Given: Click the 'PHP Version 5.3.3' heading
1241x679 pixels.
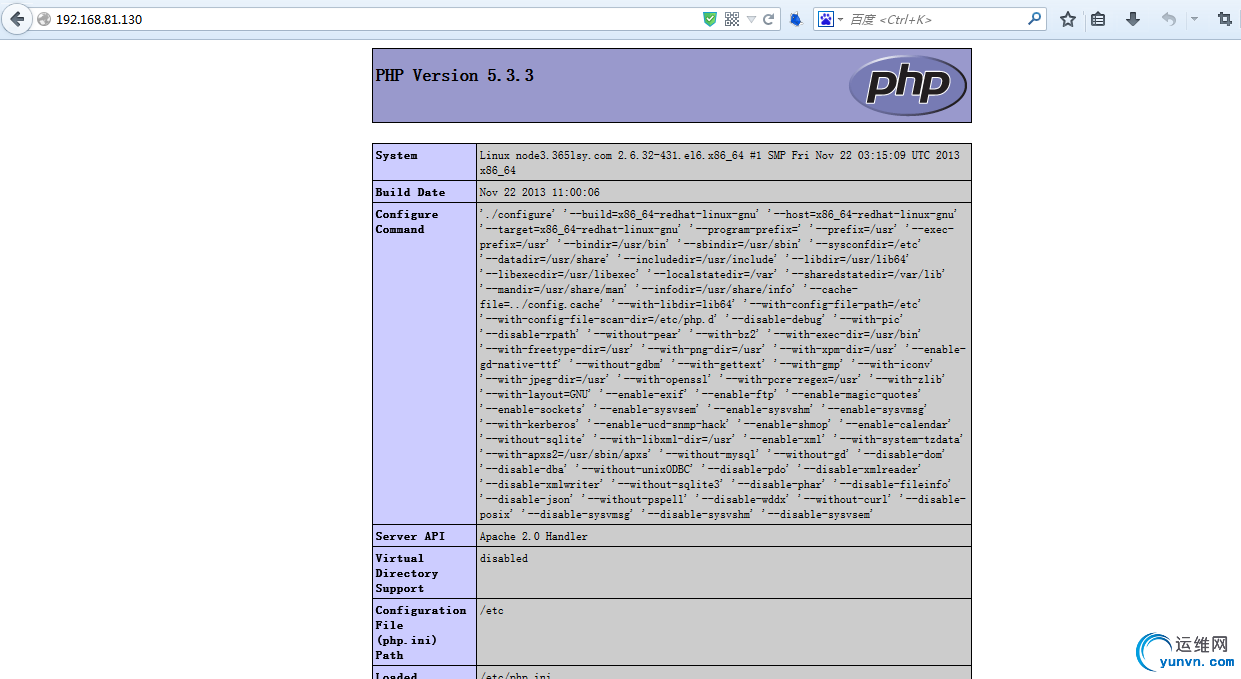Looking at the screenshot, I should [454, 76].
